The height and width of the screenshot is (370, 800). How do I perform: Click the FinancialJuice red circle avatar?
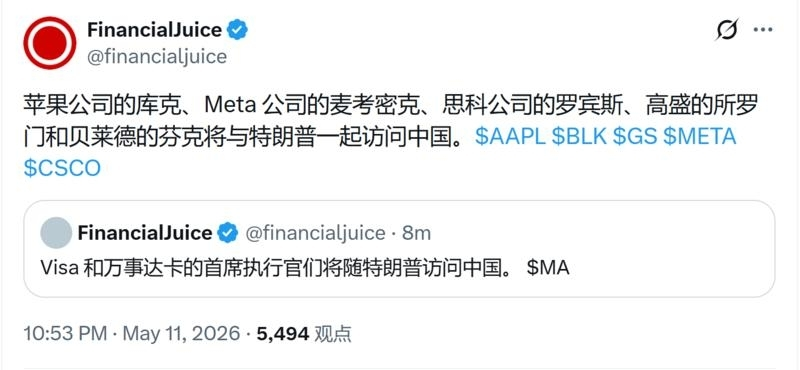point(49,43)
